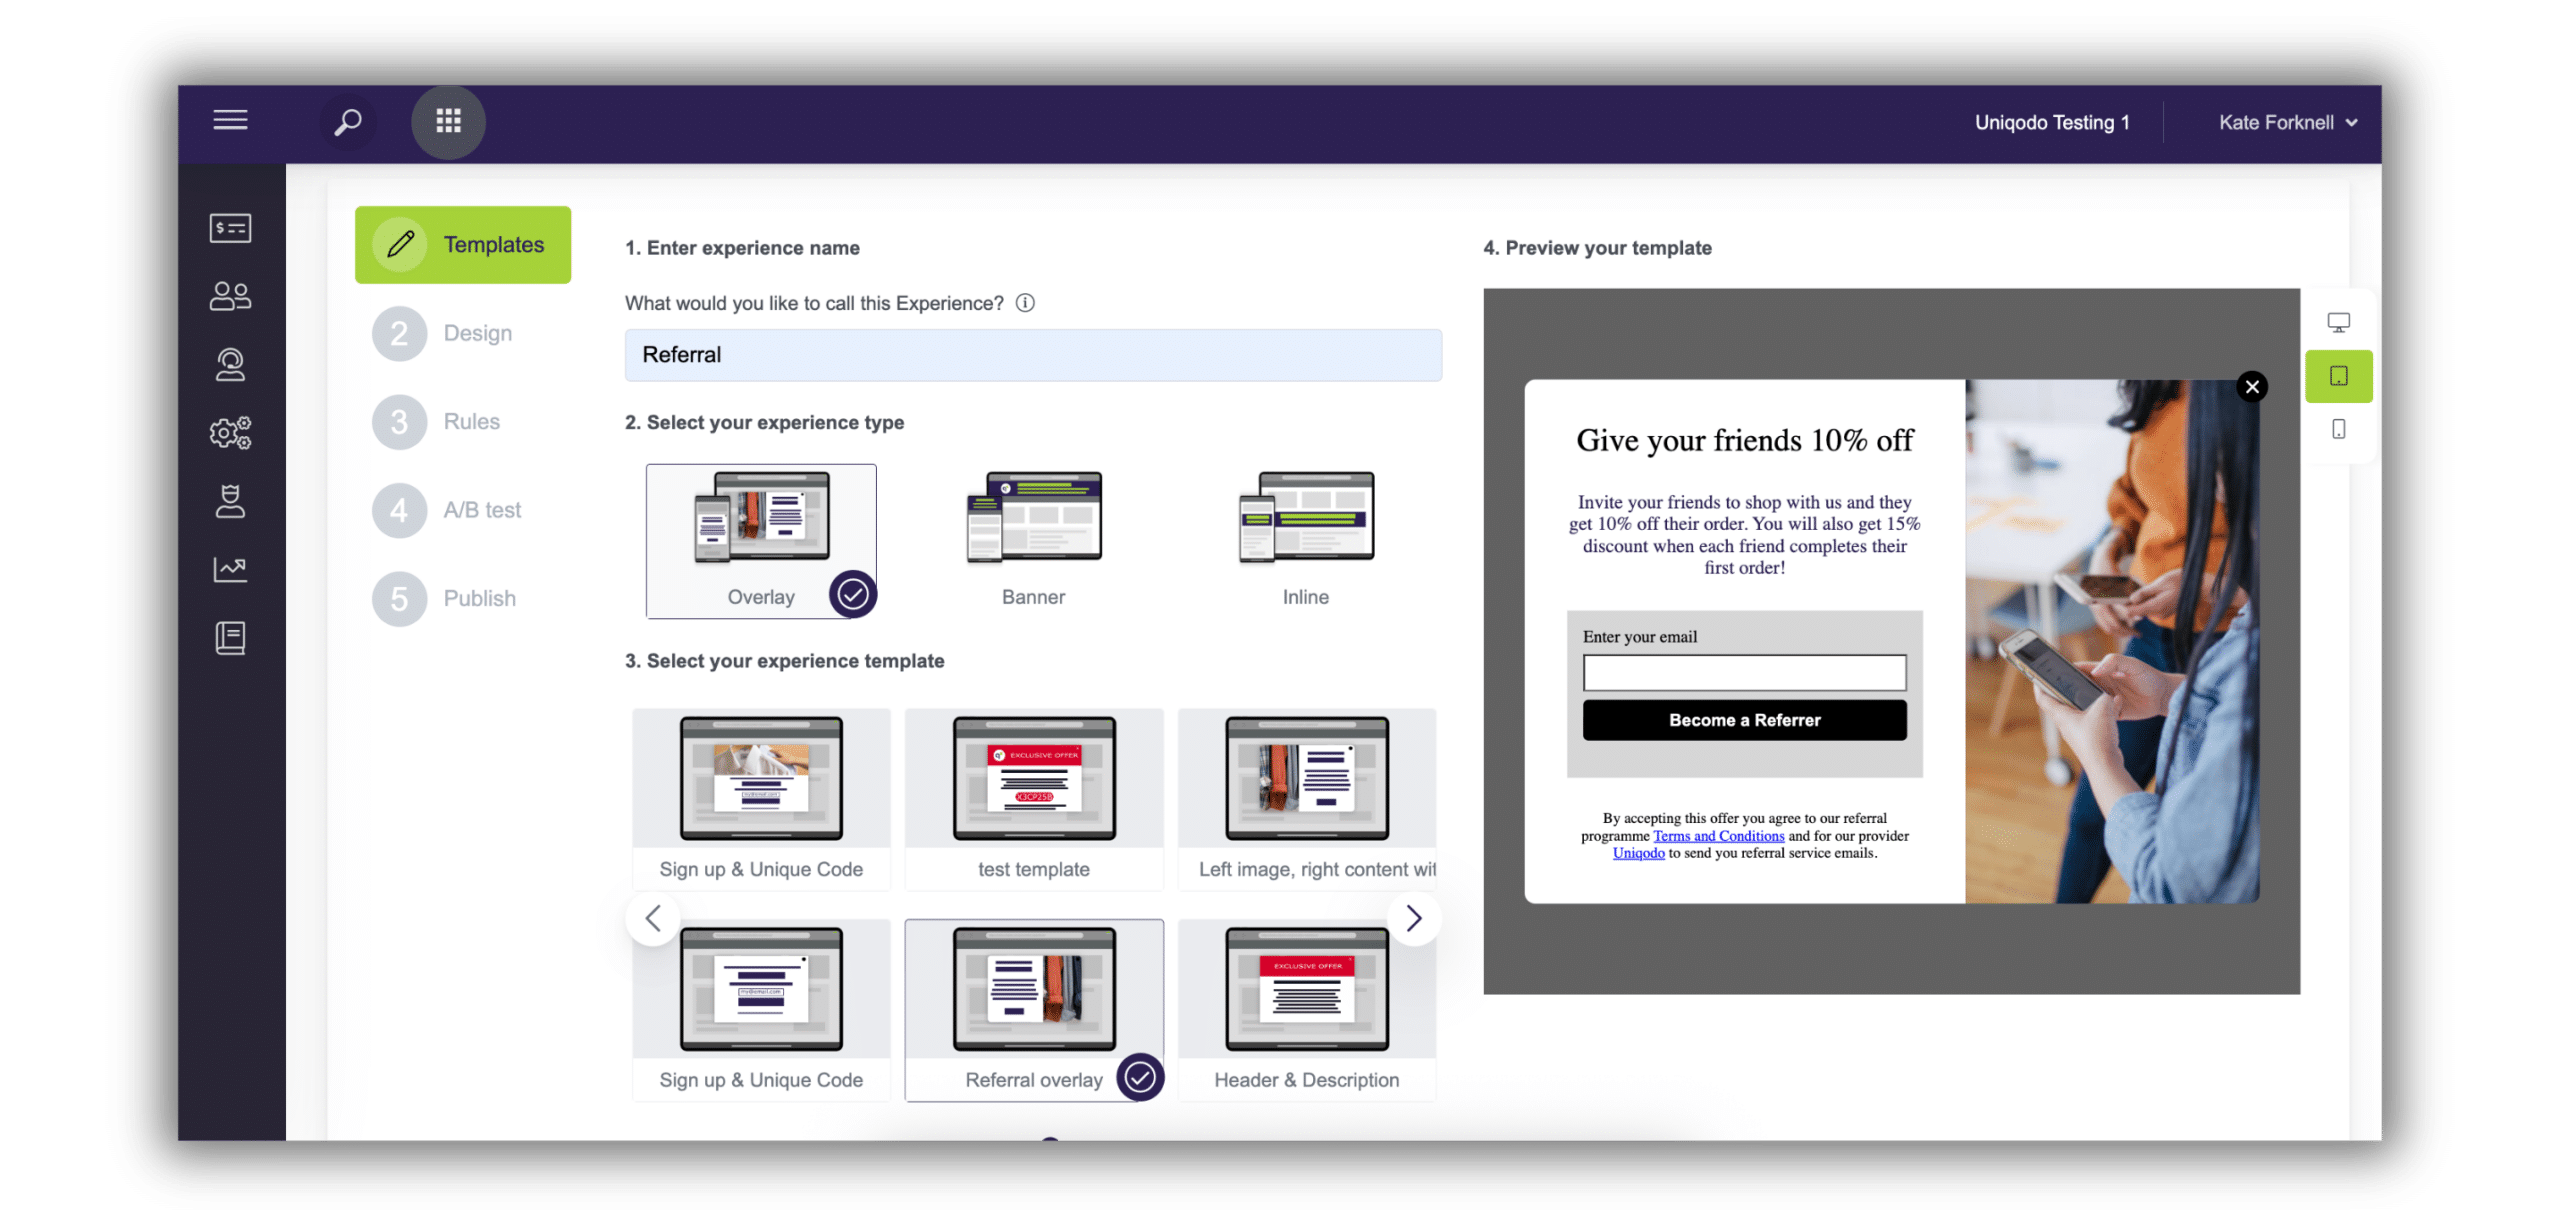Select the Banner experience type

(1033, 540)
